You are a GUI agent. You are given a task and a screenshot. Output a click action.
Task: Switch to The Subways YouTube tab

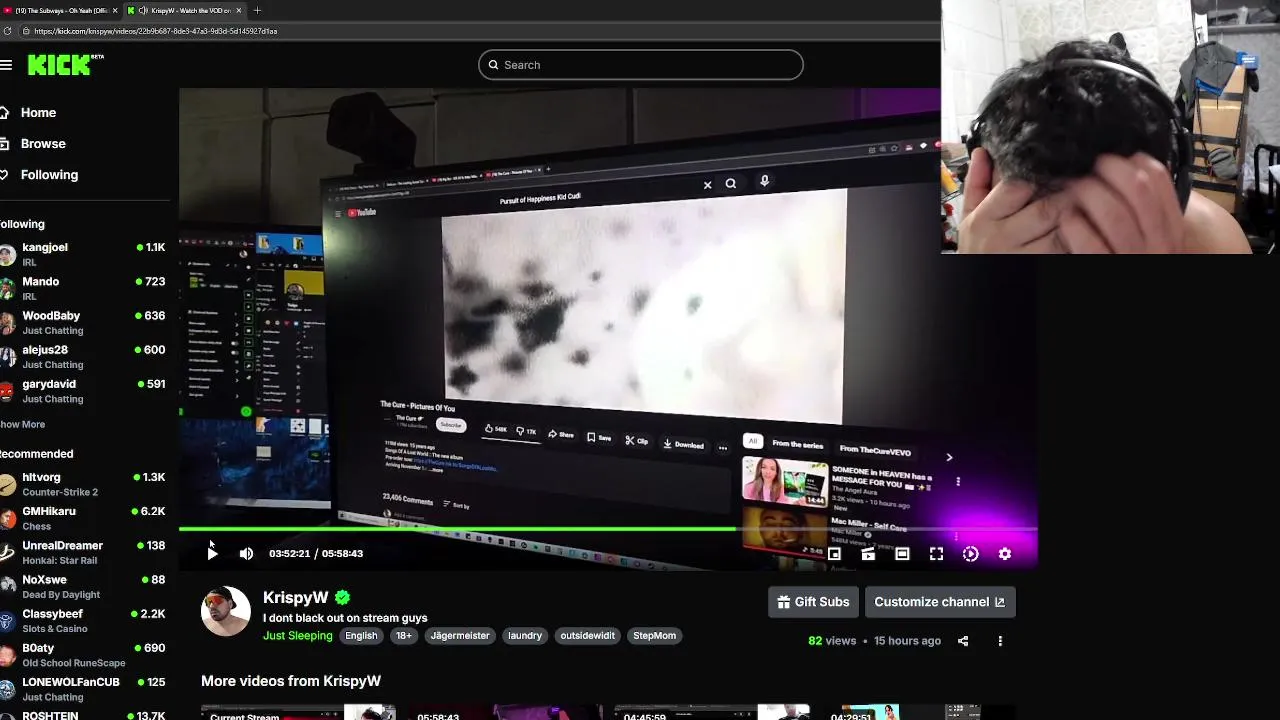(x=62, y=10)
